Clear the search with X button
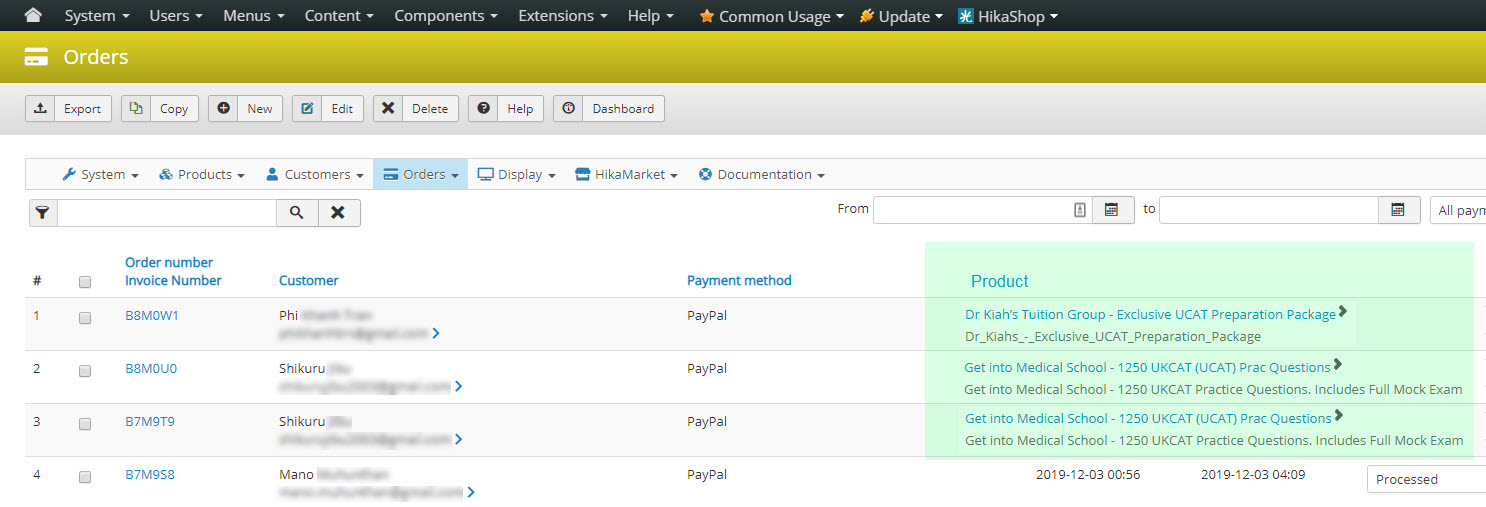The width and height of the screenshot is (1486, 507). pos(339,212)
